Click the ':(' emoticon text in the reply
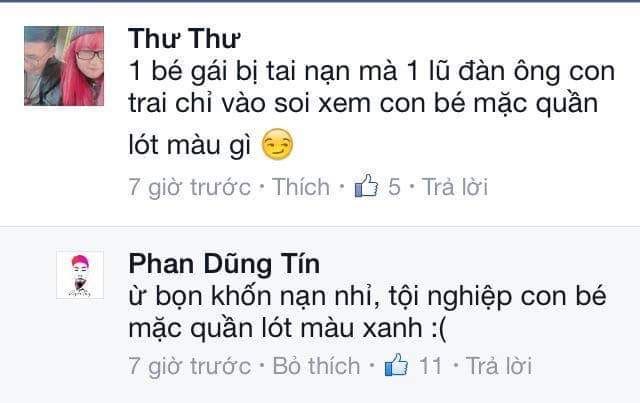640x403 pixels. click(439, 328)
